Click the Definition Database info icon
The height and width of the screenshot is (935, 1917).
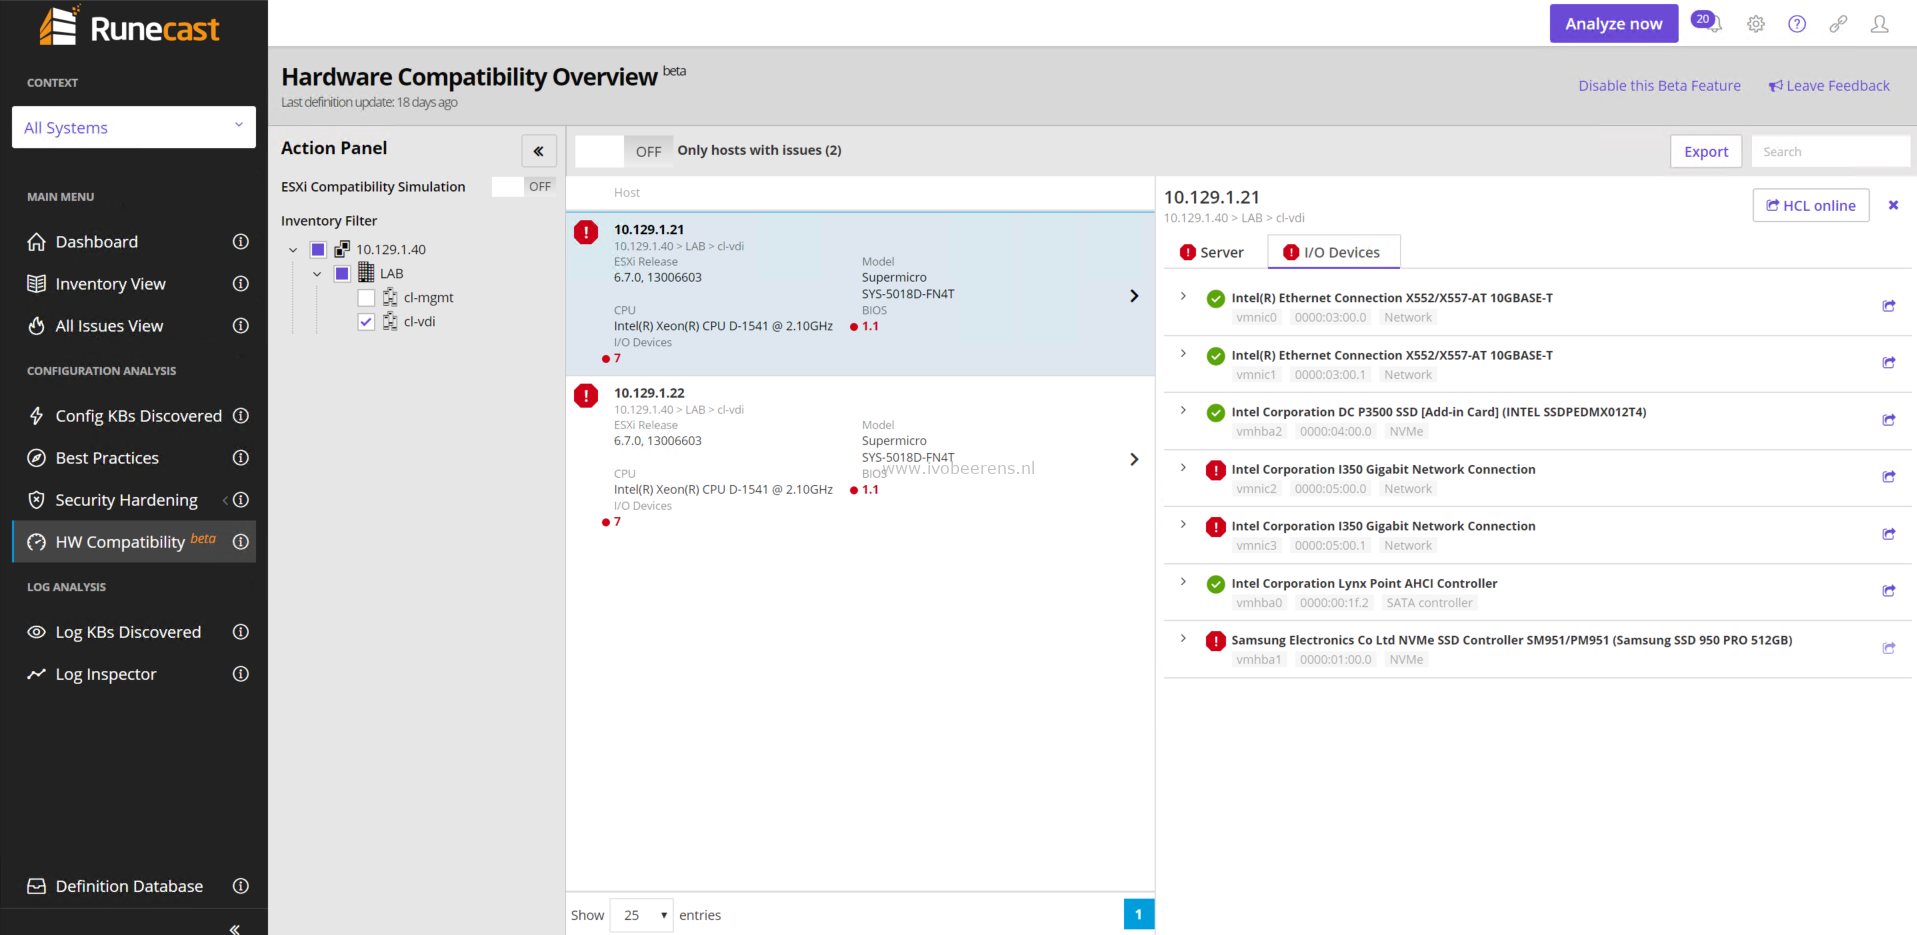(241, 885)
